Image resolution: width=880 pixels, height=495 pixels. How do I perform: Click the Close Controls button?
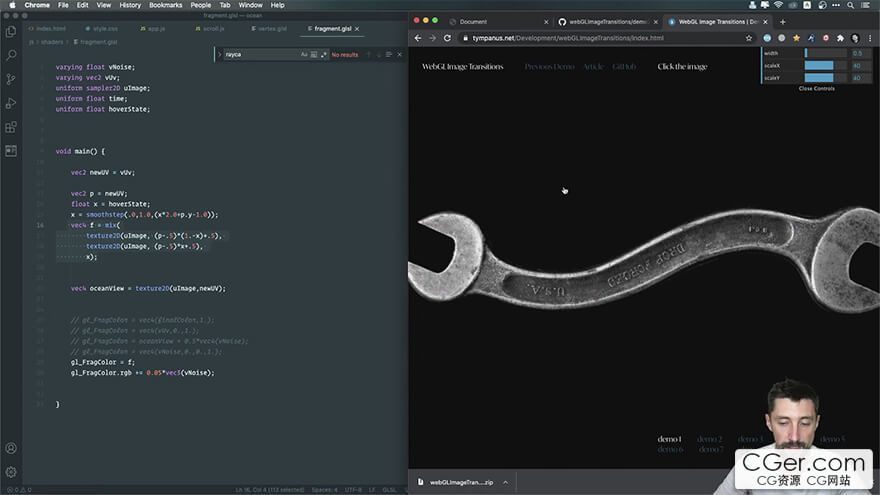(x=816, y=89)
